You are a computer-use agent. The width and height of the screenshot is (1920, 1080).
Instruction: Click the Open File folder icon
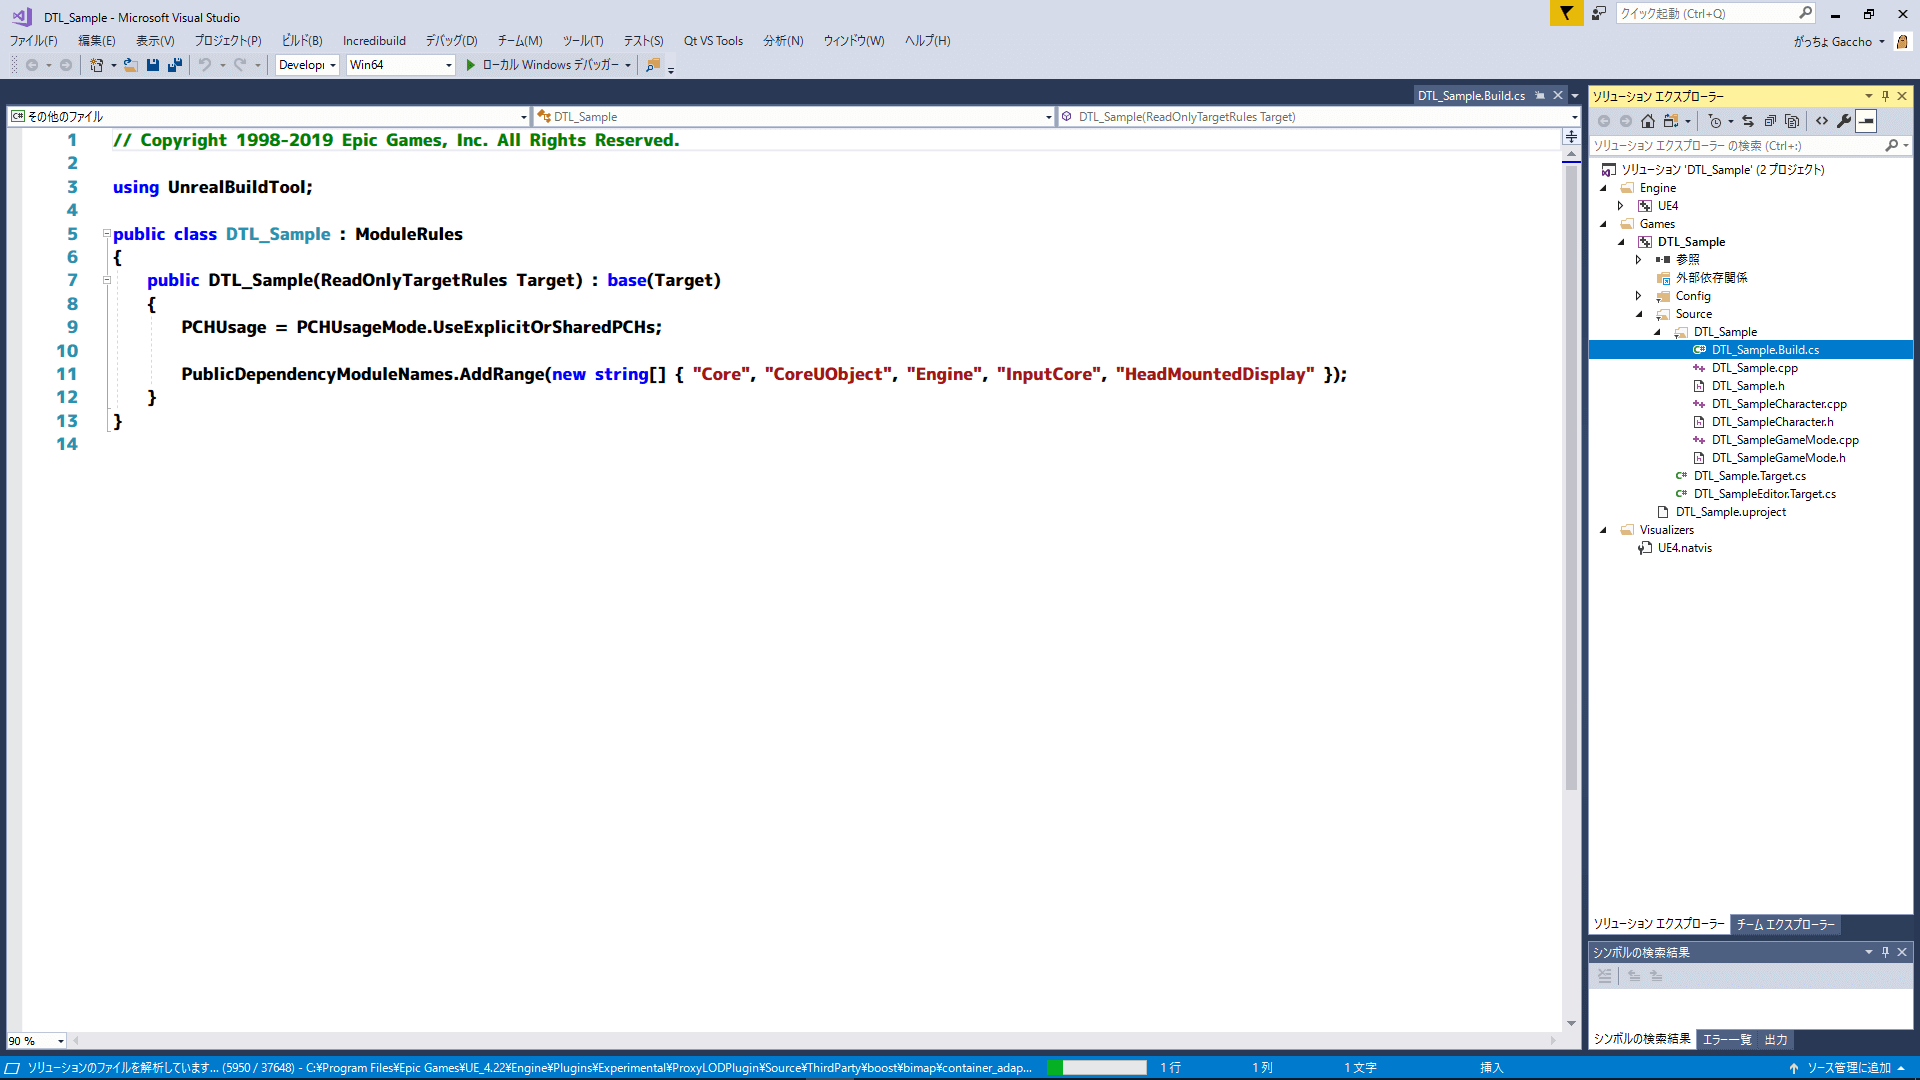click(130, 65)
